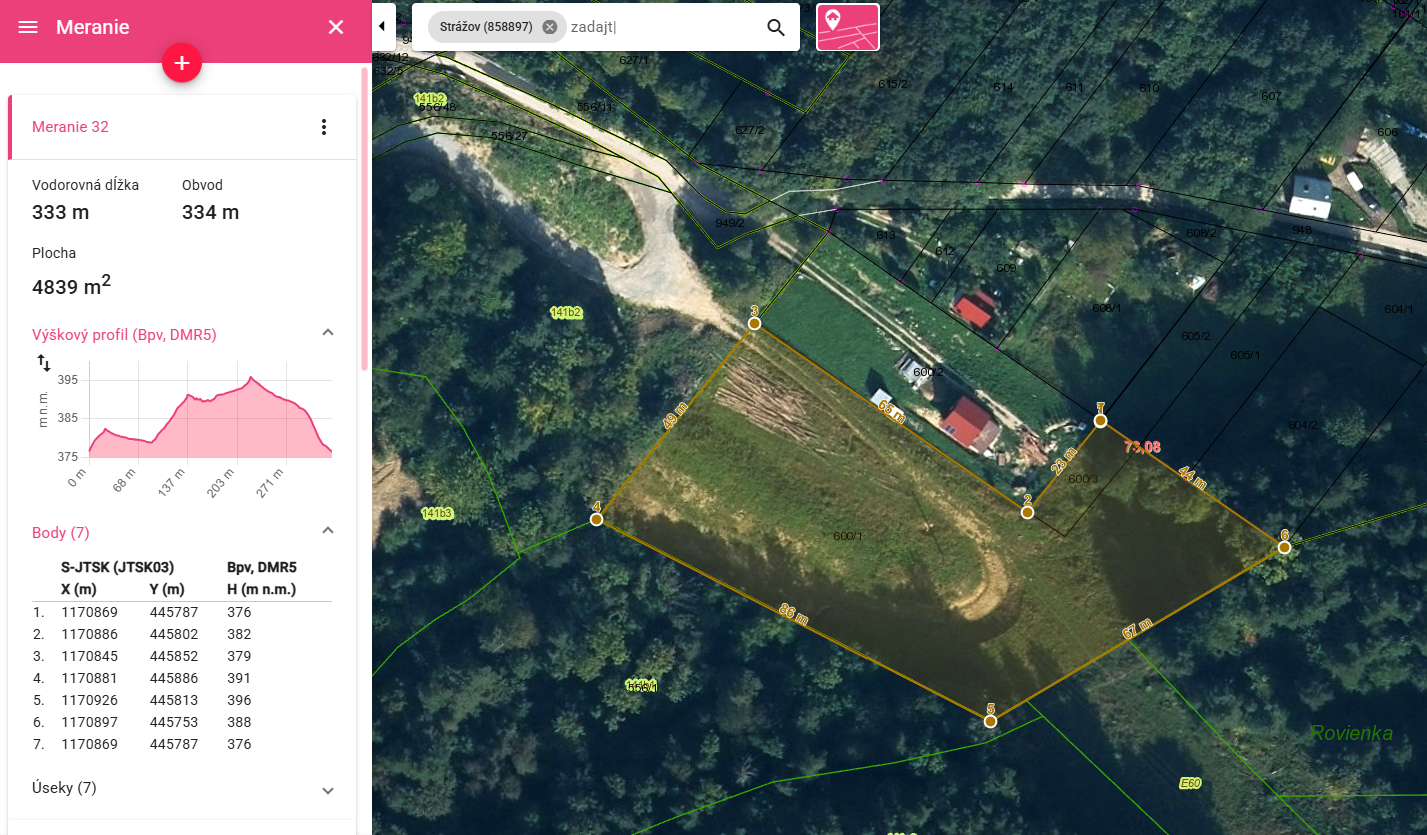This screenshot has height=835, width=1427.
Task: Click the peak of the elevation profile chart
Action: [x=250, y=378]
